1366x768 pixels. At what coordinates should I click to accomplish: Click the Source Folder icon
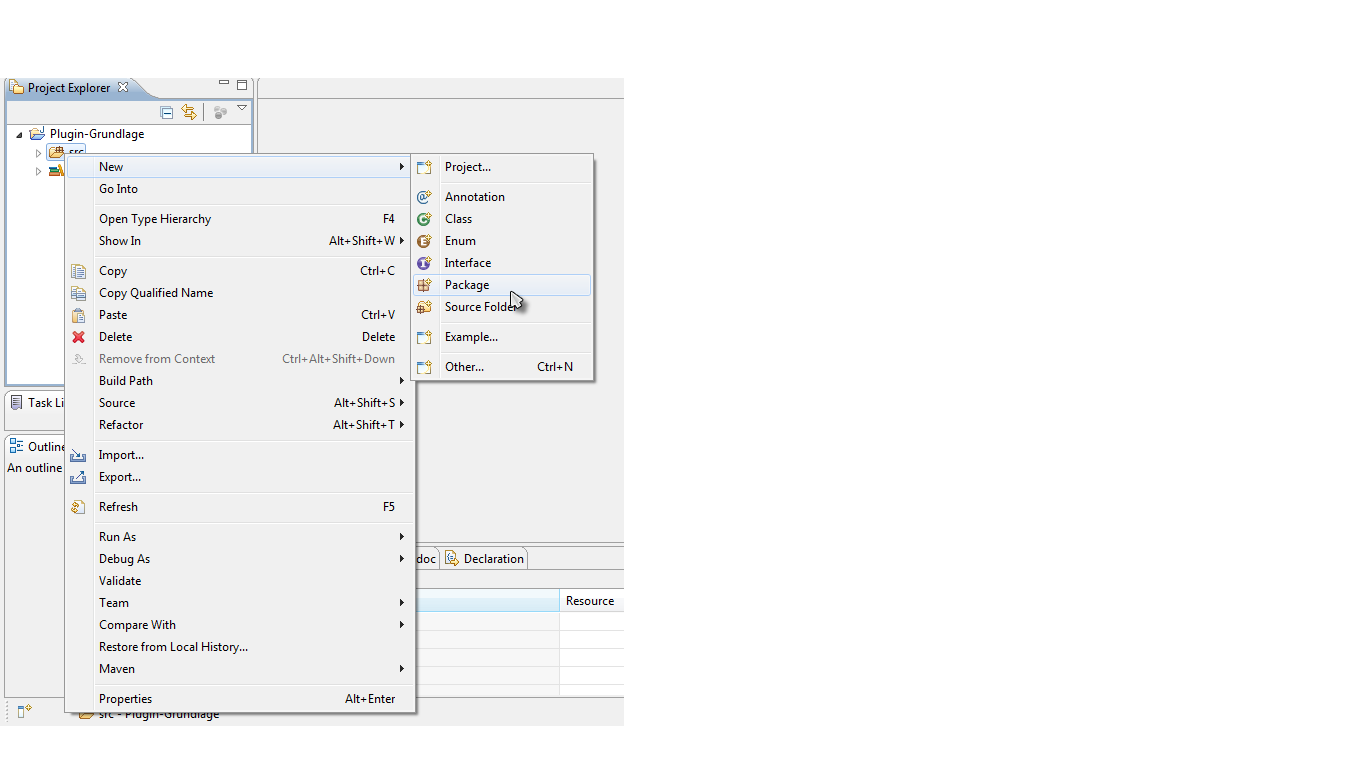point(424,307)
